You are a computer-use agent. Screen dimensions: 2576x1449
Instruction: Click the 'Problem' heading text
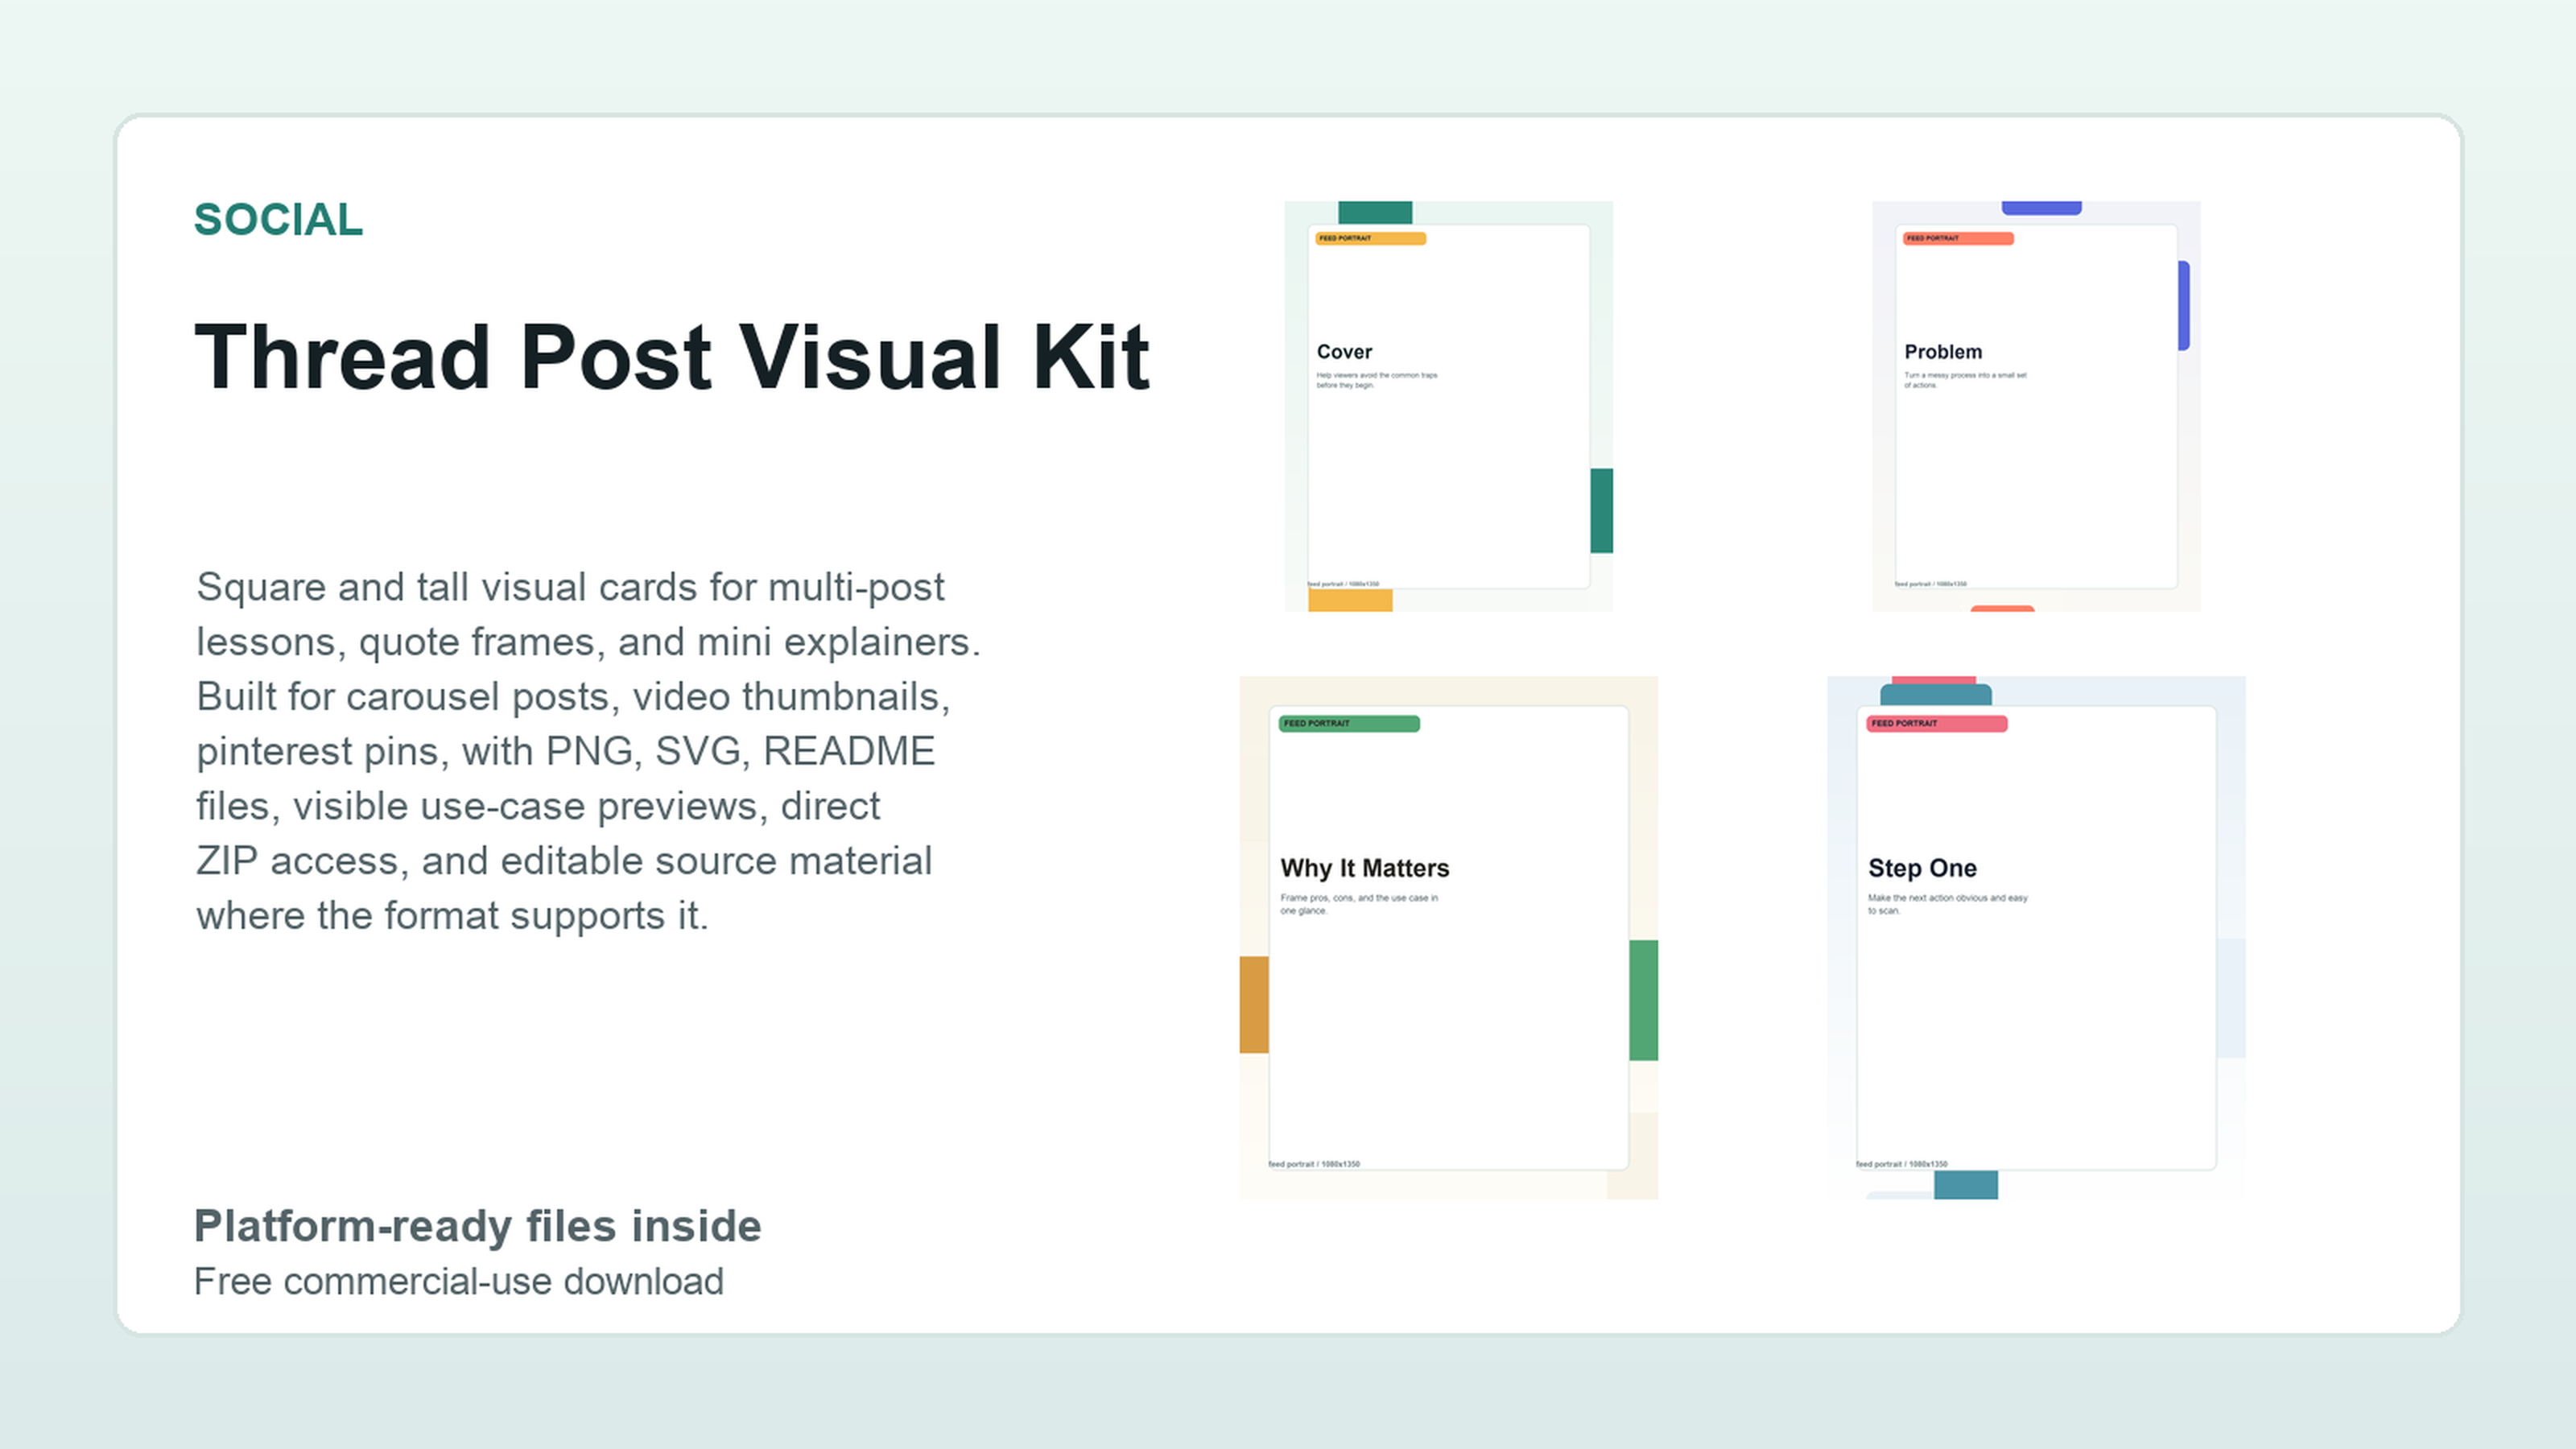tap(1943, 352)
